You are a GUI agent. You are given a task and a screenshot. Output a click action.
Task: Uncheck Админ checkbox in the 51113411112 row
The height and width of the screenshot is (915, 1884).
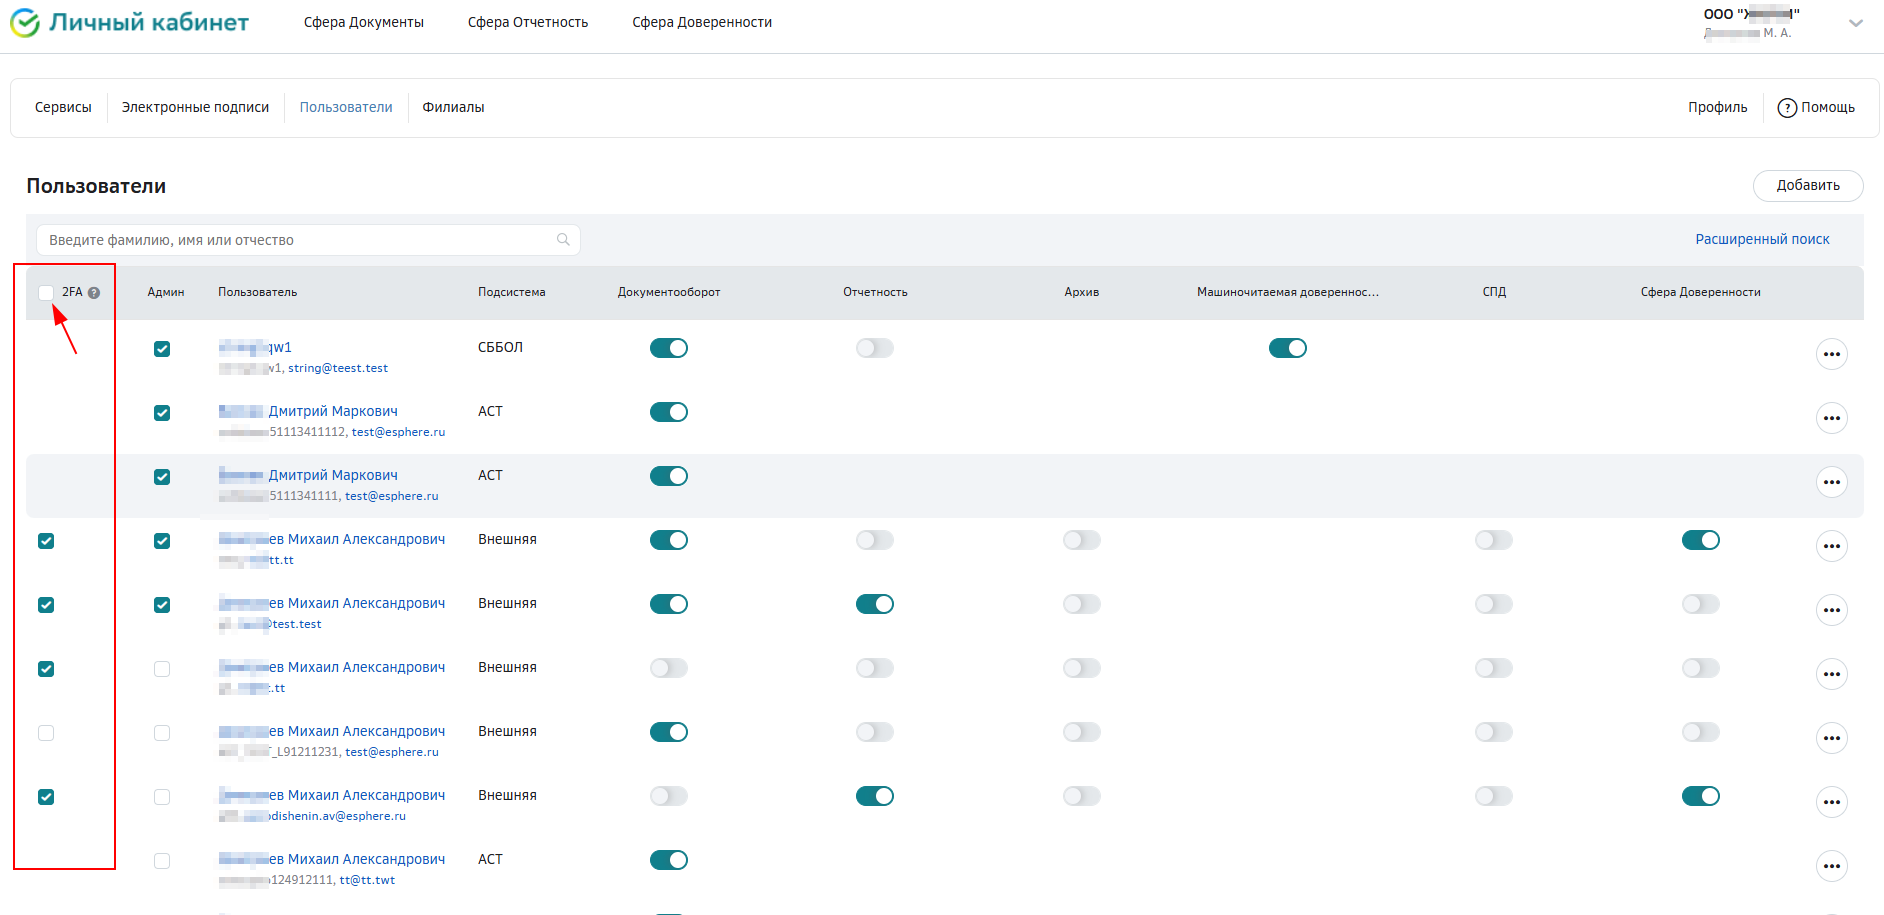162,413
